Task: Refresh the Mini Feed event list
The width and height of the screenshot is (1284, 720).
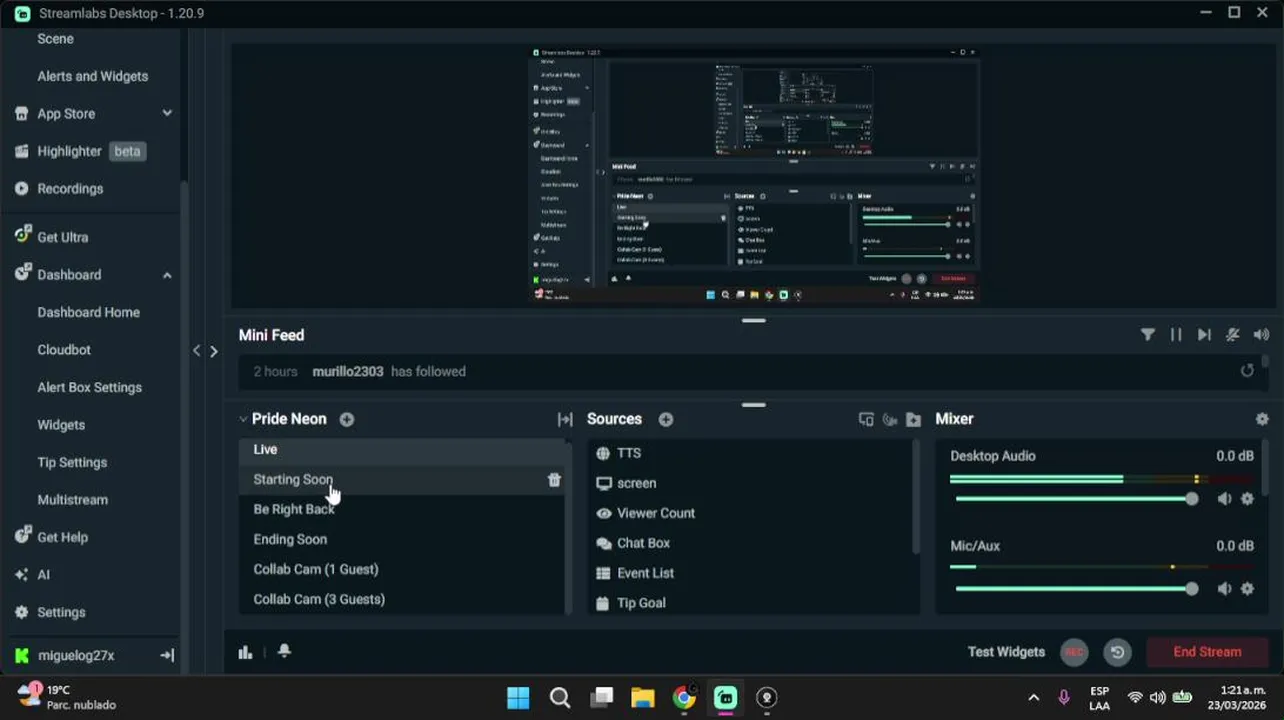Action: (x=1247, y=371)
